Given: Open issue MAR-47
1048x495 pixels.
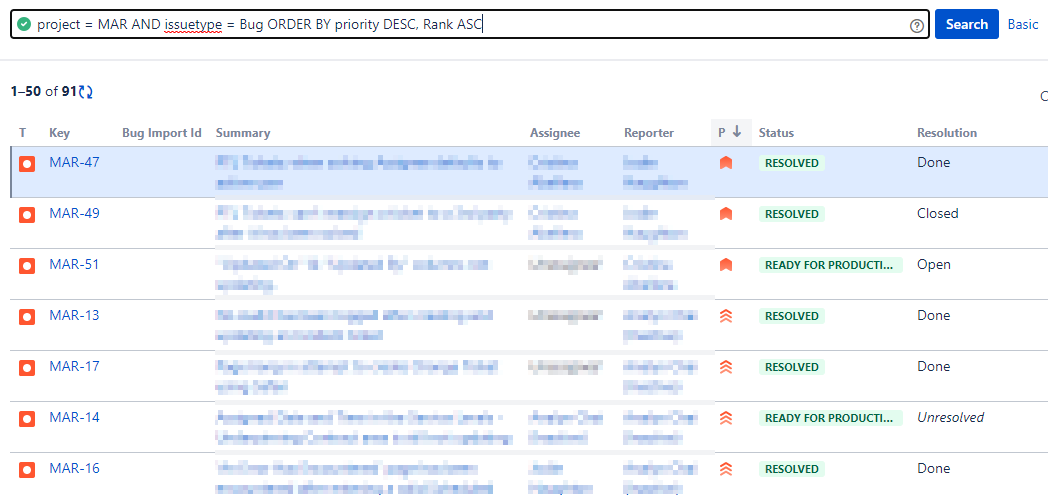Looking at the screenshot, I should (x=74, y=162).
